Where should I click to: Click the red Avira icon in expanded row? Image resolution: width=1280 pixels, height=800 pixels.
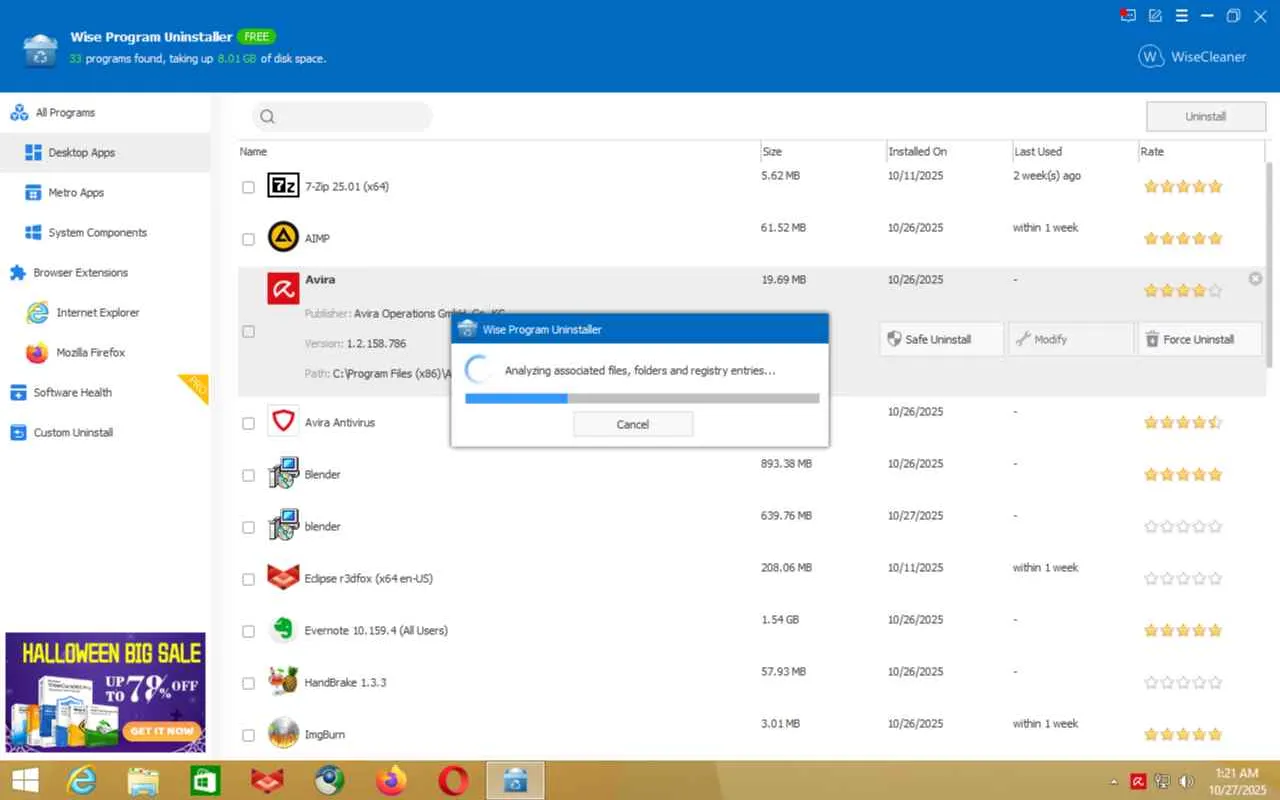[284, 289]
